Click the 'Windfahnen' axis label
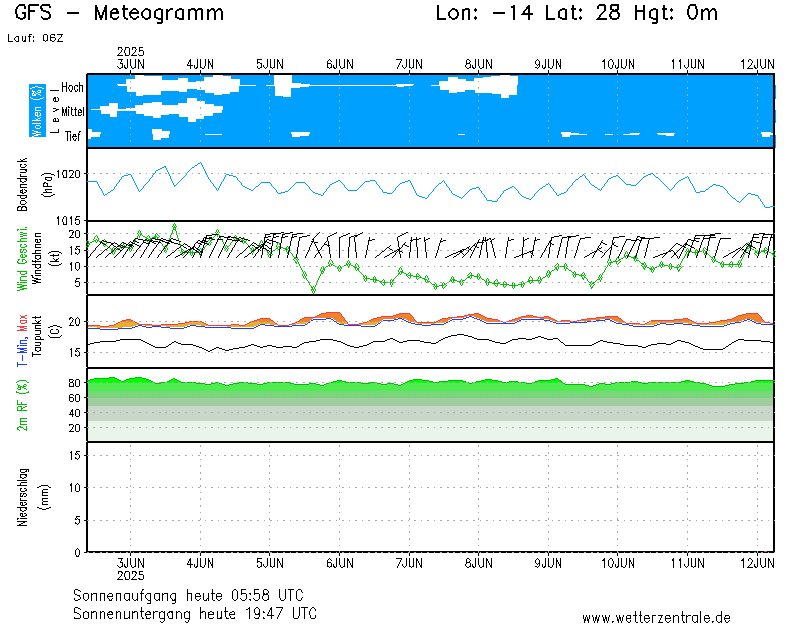The height and width of the screenshot is (625, 800). point(37,259)
